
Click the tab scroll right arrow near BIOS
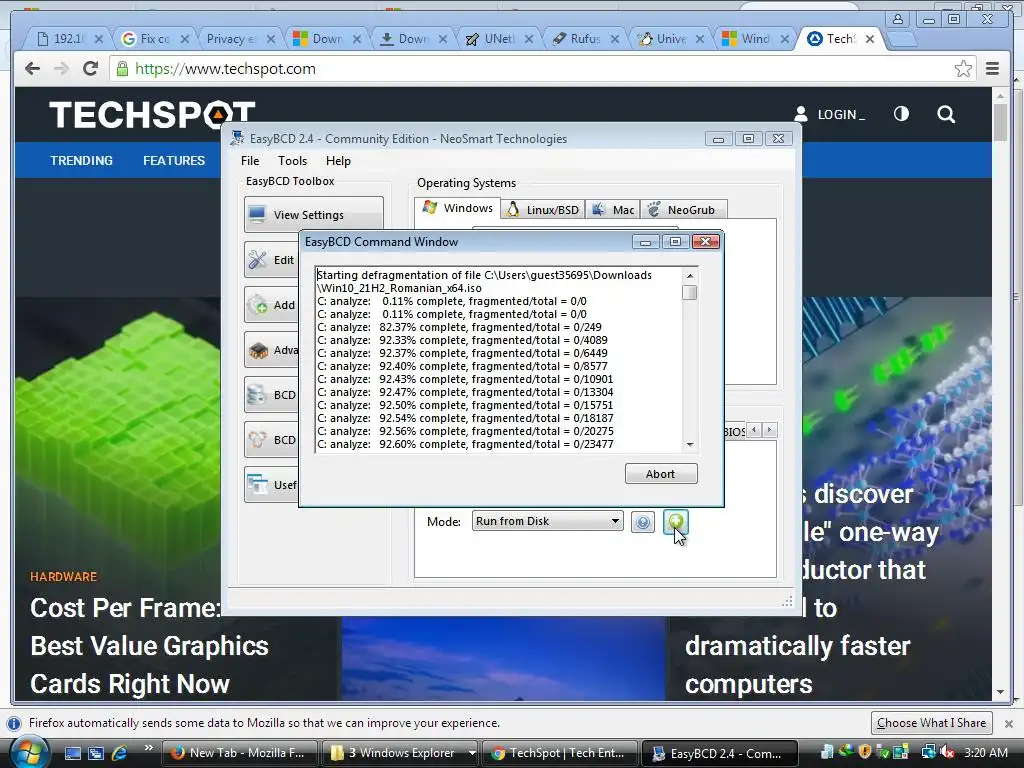(769, 430)
